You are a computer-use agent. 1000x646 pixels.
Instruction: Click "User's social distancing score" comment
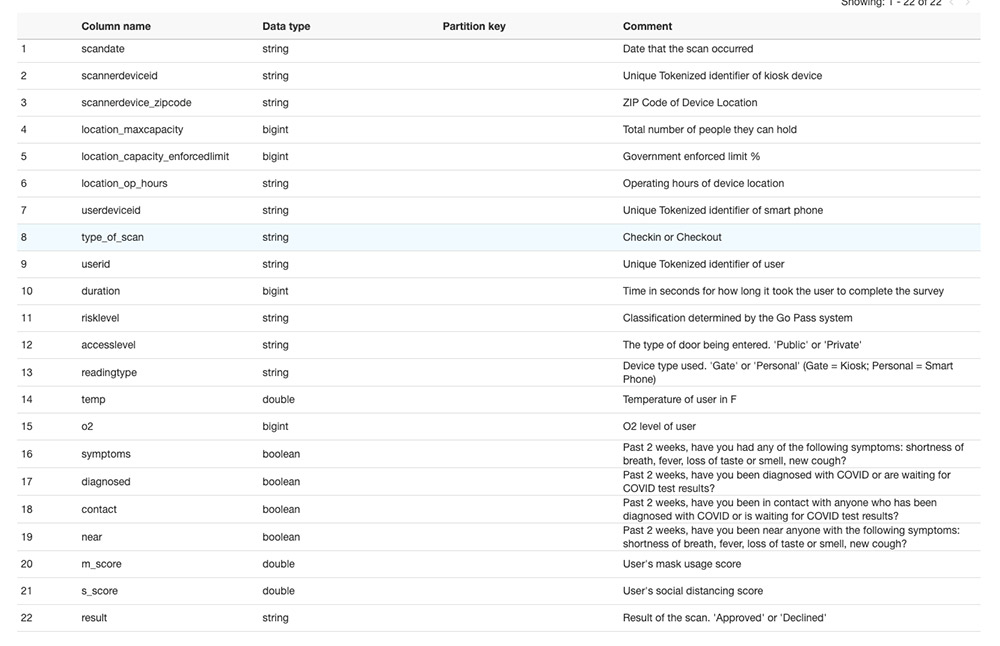click(x=693, y=591)
